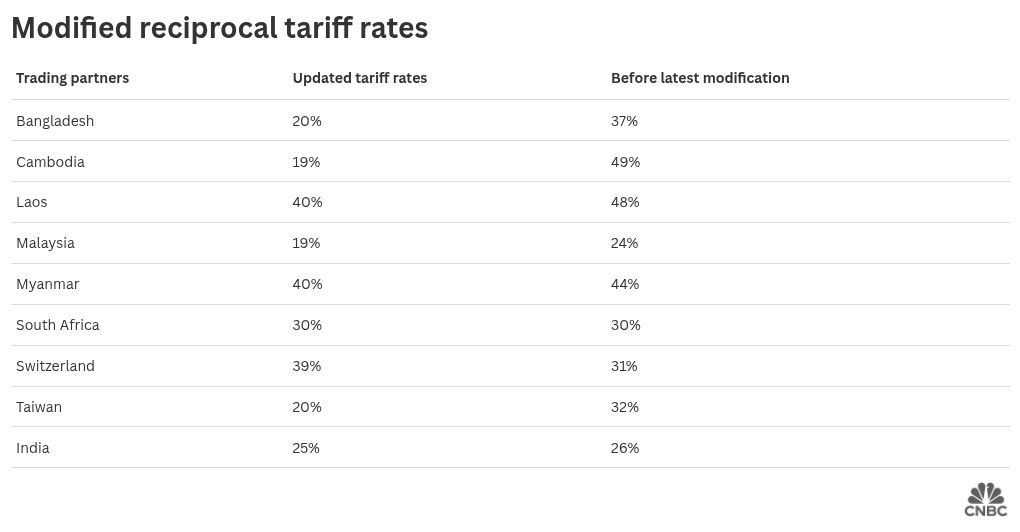Select the Cambodia row label
The height and width of the screenshot is (532, 1020).
50,162
